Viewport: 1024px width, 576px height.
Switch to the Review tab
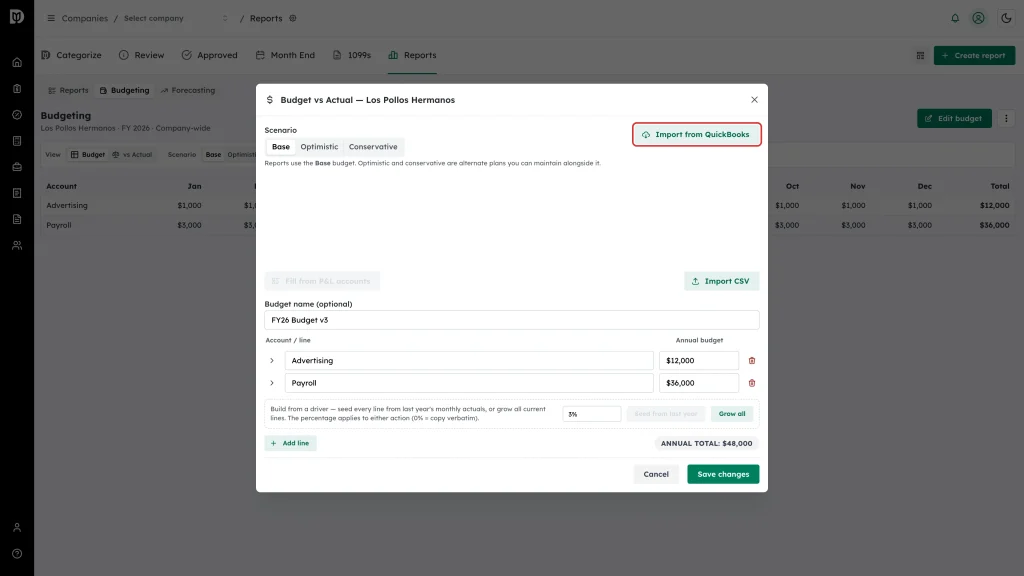click(142, 56)
